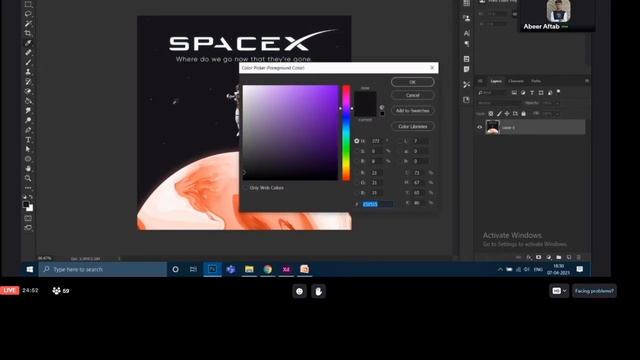The height and width of the screenshot is (360, 640).
Task: Click the Layer 0 thumbnail
Action: tap(492, 127)
